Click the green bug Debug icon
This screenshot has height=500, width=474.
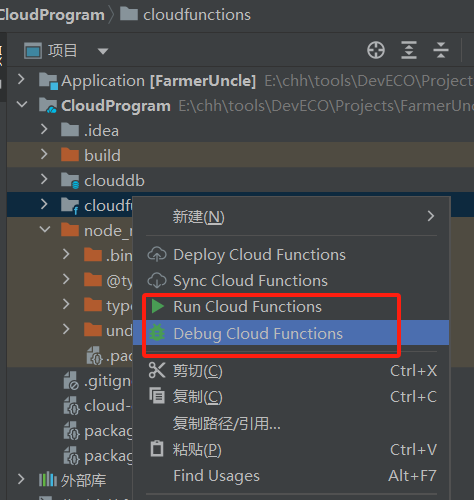coord(157,333)
